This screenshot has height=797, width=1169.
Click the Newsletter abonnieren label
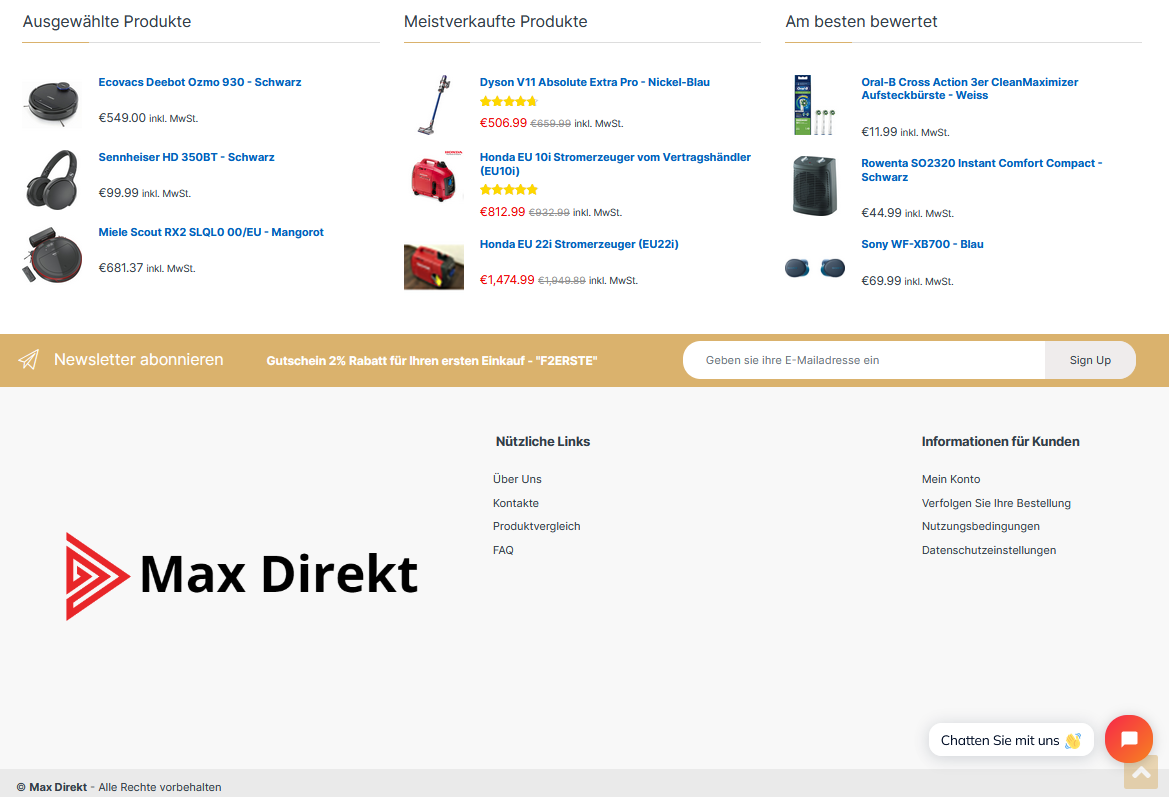coord(138,359)
